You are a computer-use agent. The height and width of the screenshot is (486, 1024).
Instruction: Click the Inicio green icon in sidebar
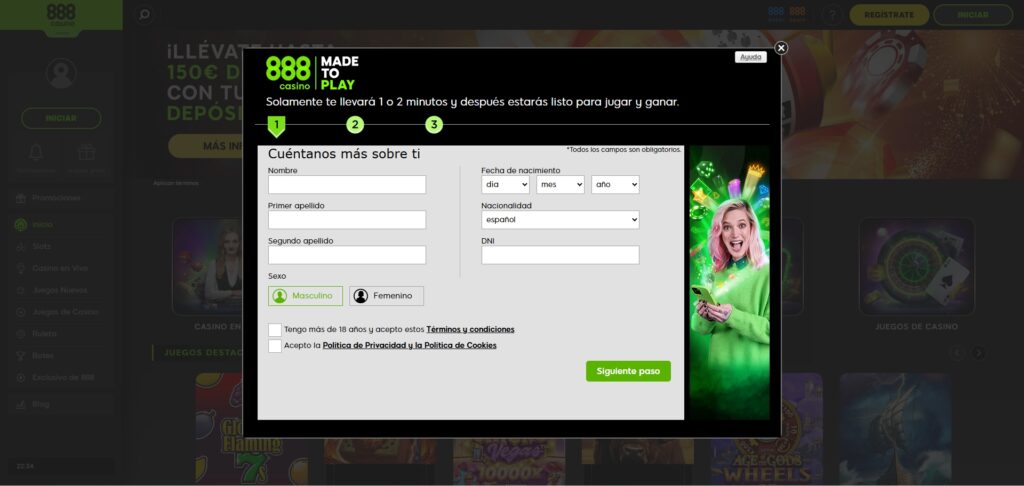(20, 225)
